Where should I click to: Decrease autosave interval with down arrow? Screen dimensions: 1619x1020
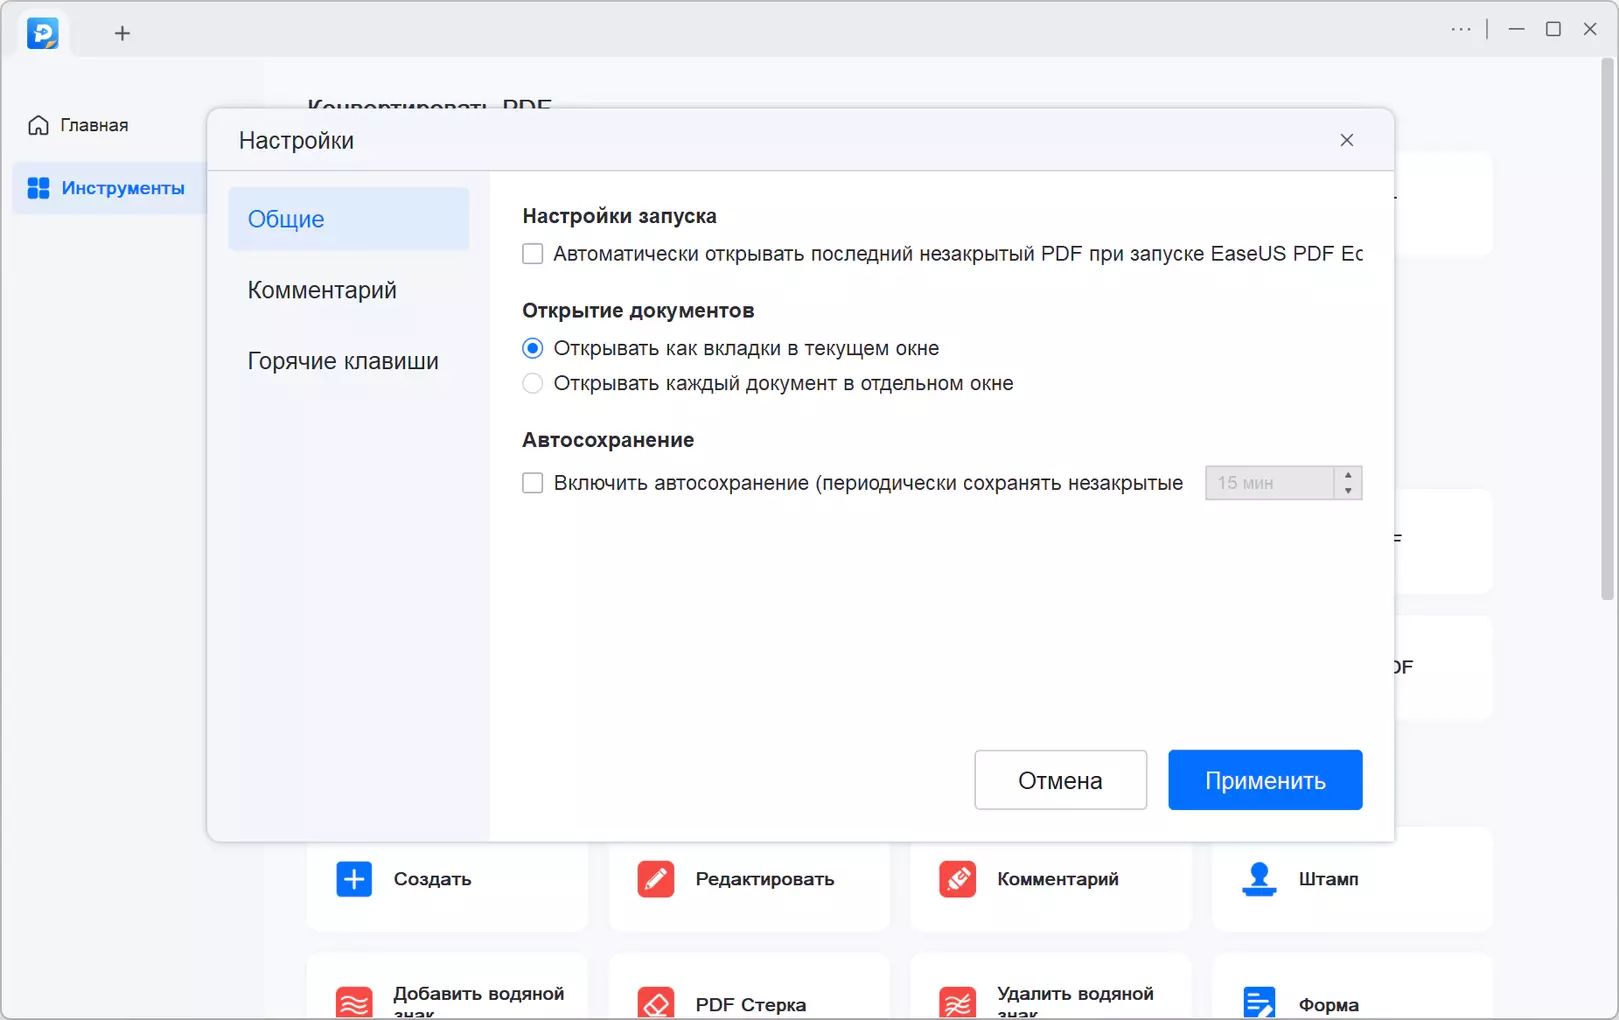(x=1348, y=491)
